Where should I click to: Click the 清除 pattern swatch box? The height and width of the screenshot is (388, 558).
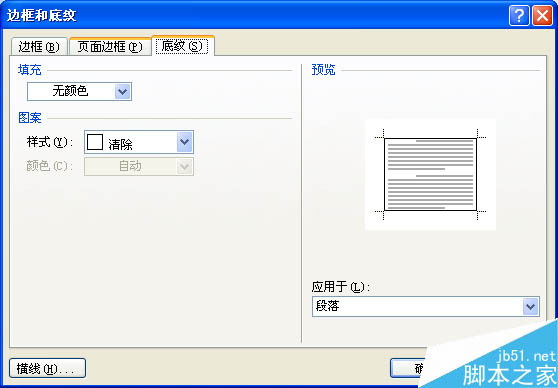pos(95,142)
